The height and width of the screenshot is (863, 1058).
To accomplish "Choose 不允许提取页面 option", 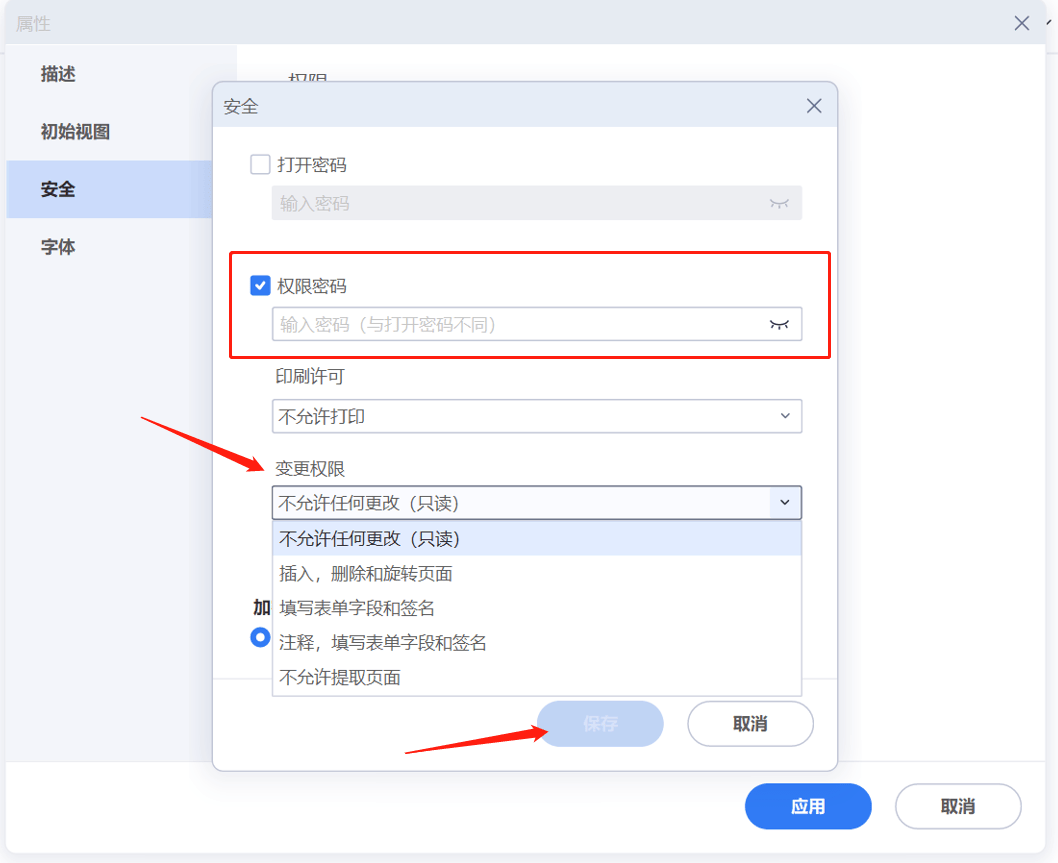I will pyautogui.click(x=536, y=677).
